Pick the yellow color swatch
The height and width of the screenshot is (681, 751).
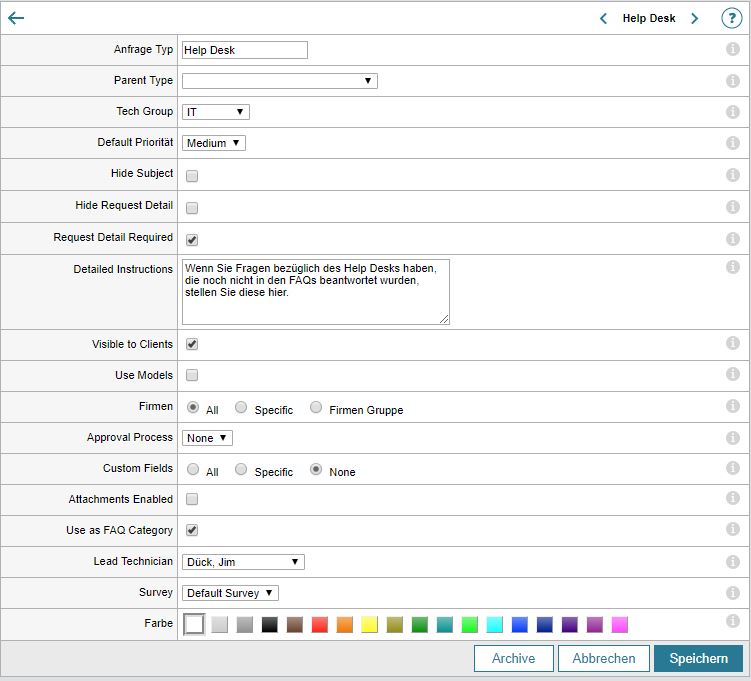370,624
